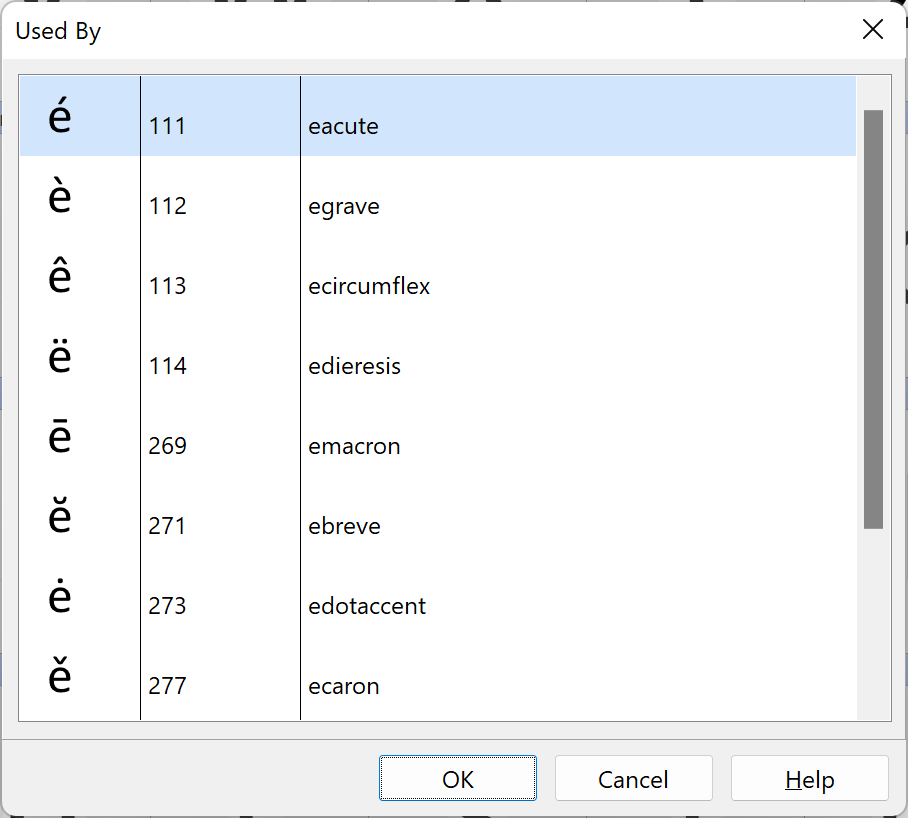Click the ebreve glyph preview

tap(60, 518)
